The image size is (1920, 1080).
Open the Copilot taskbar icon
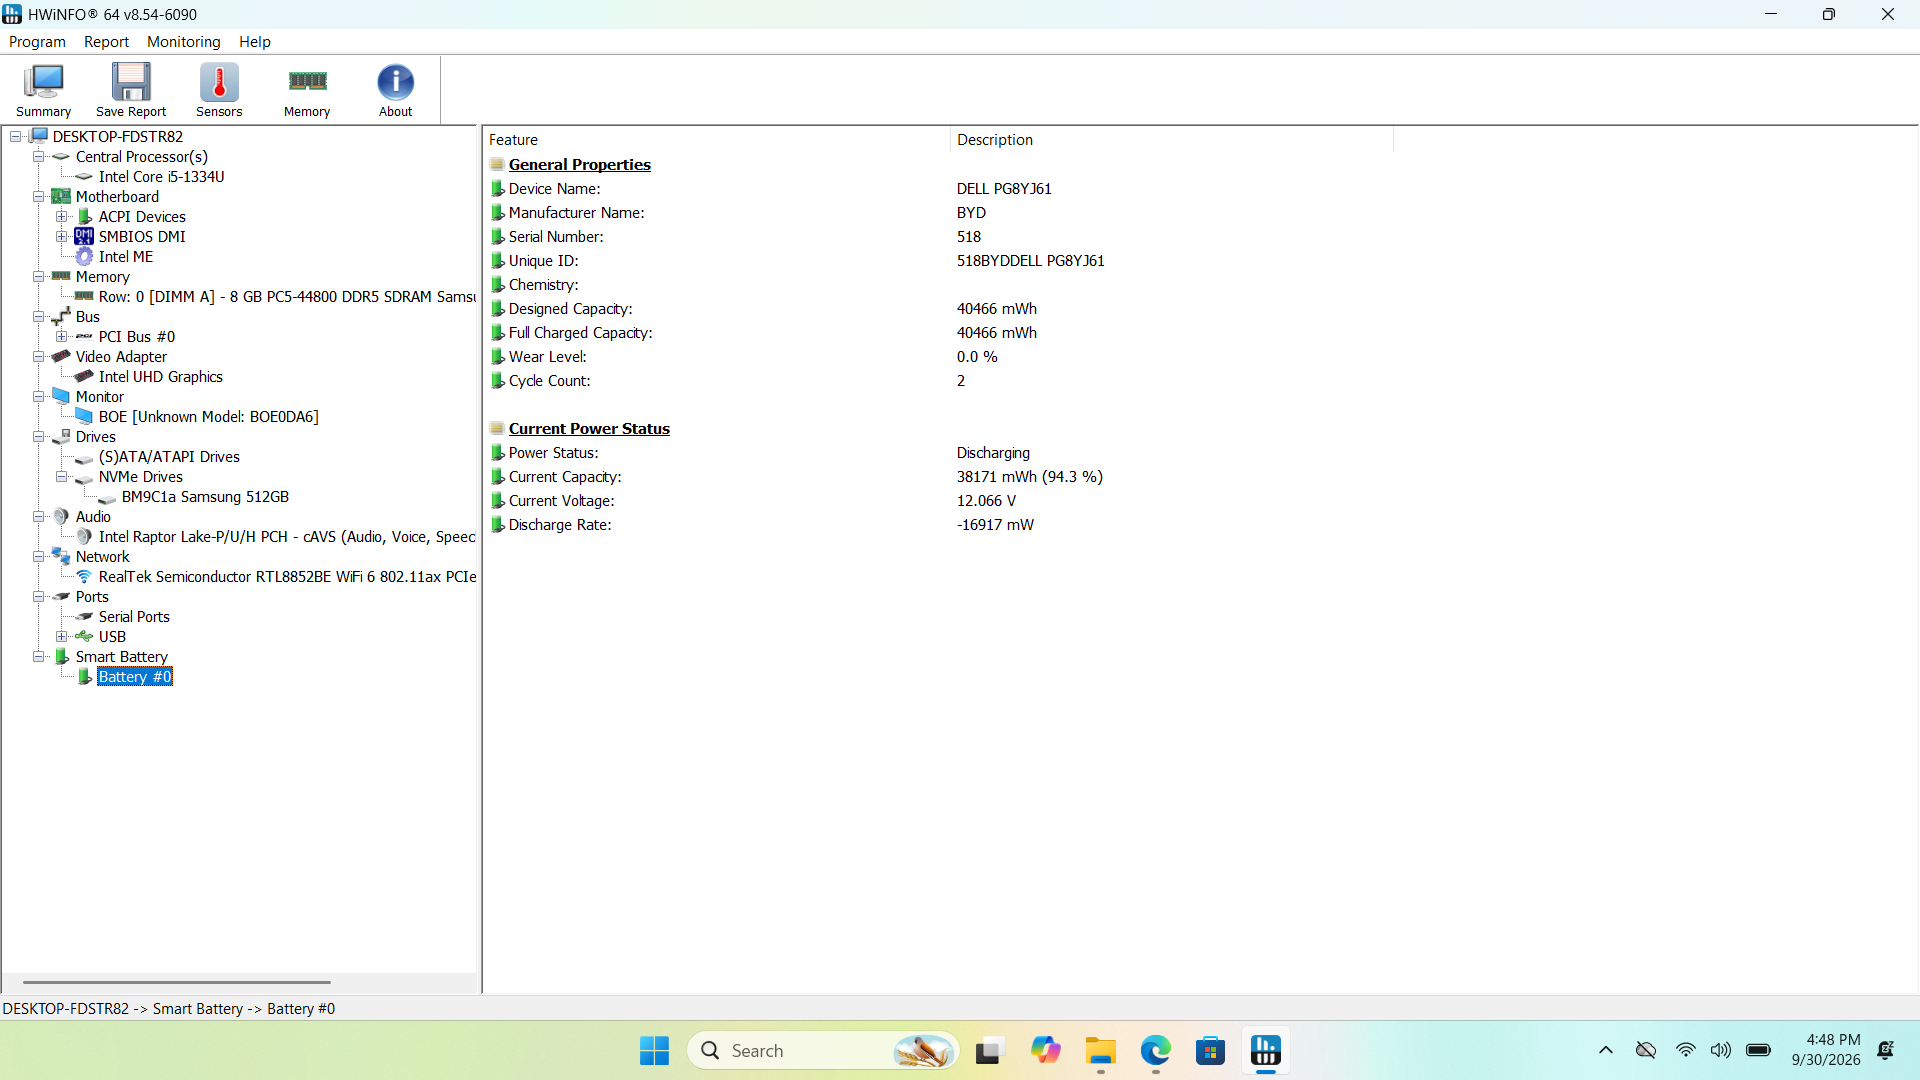click(1045, 1051)
